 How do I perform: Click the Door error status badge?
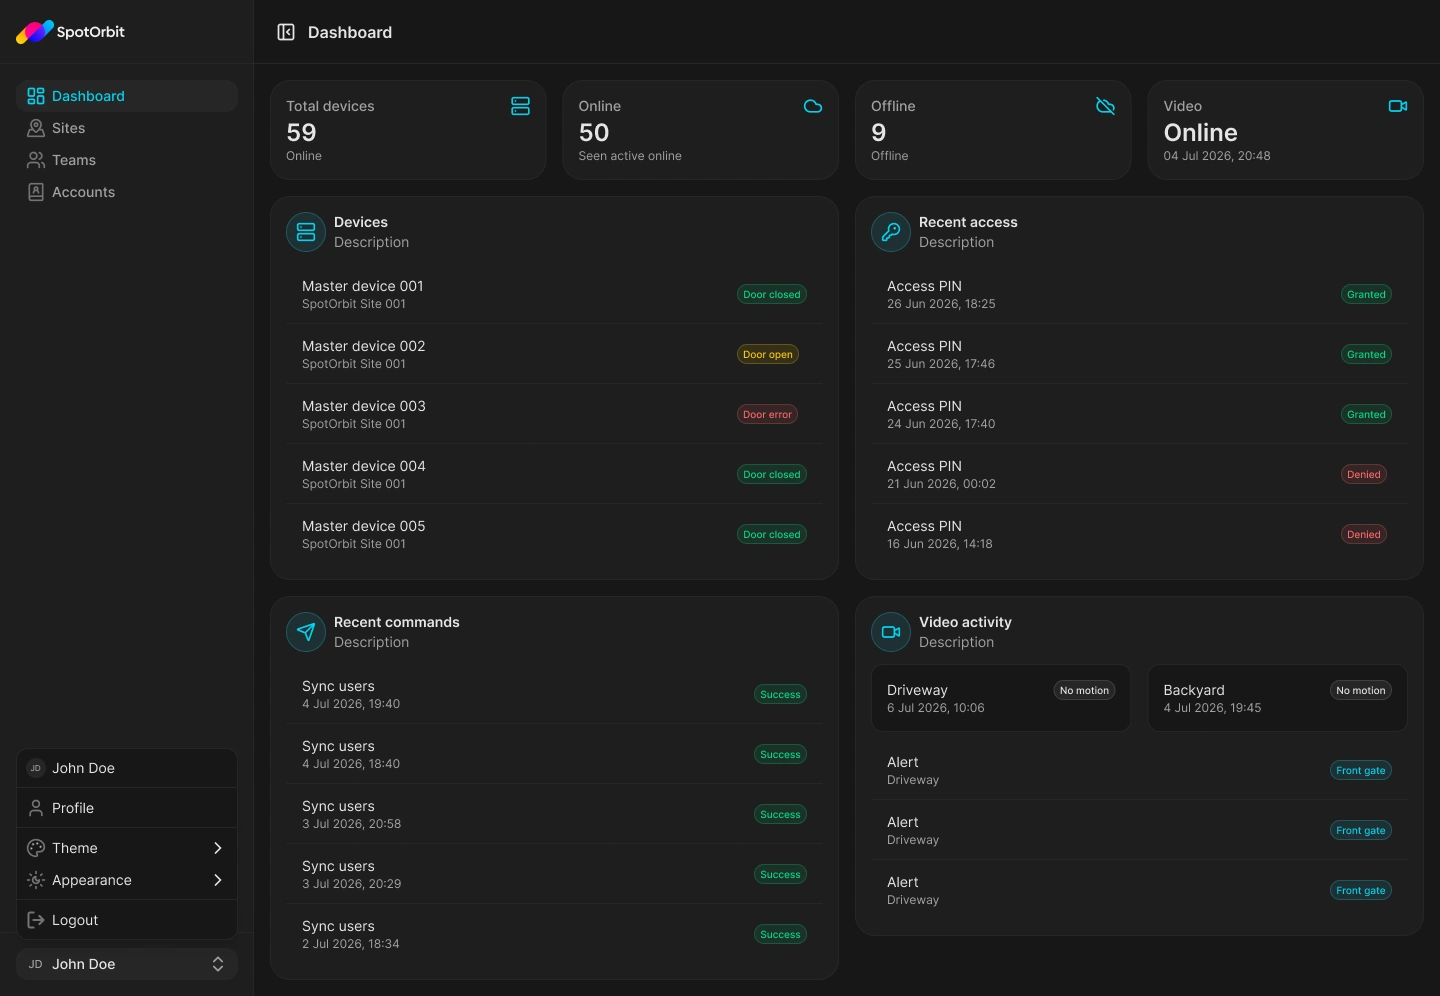coord(768,414)
